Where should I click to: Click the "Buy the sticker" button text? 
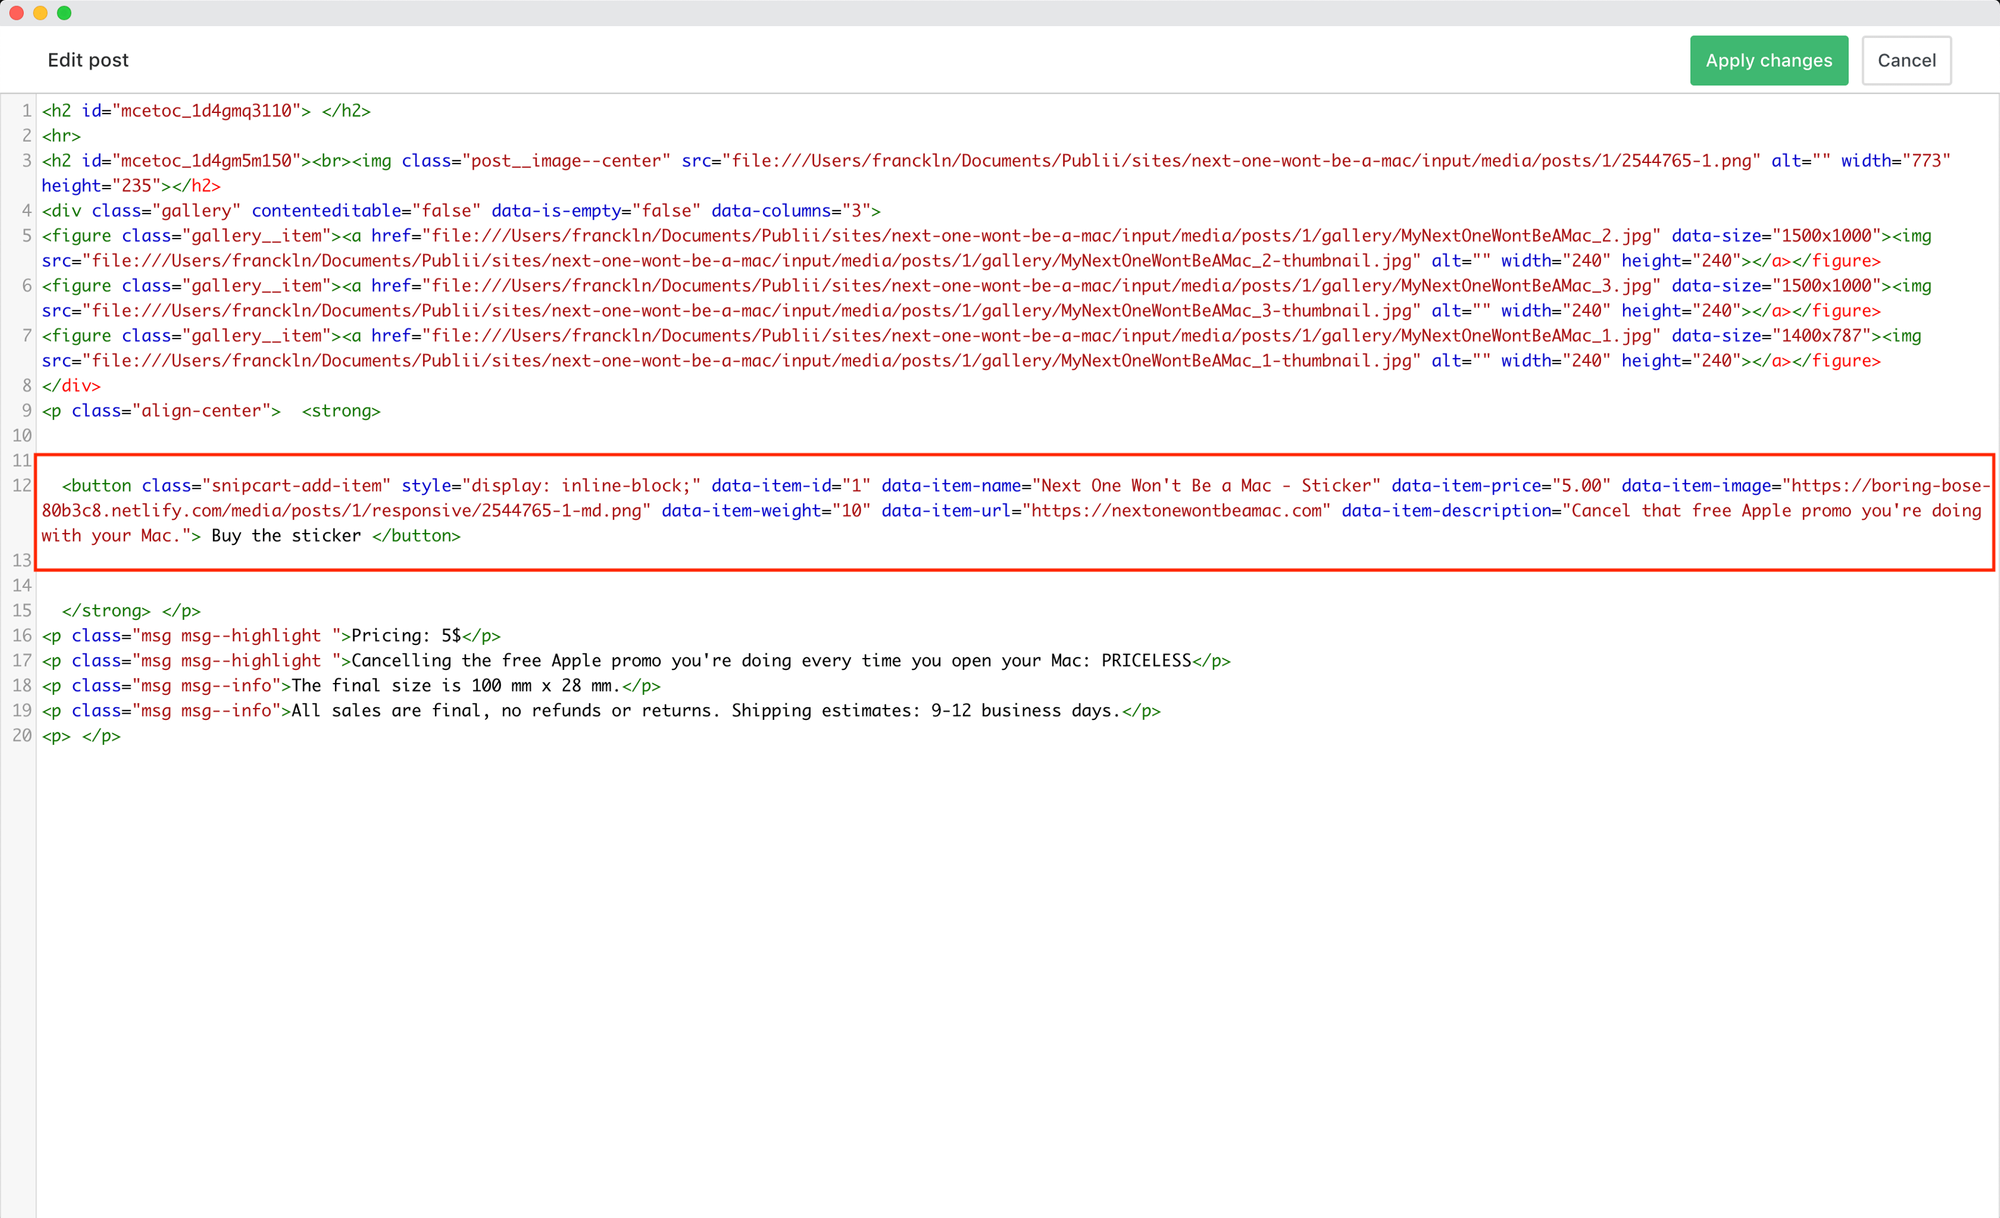pos(286,536)
